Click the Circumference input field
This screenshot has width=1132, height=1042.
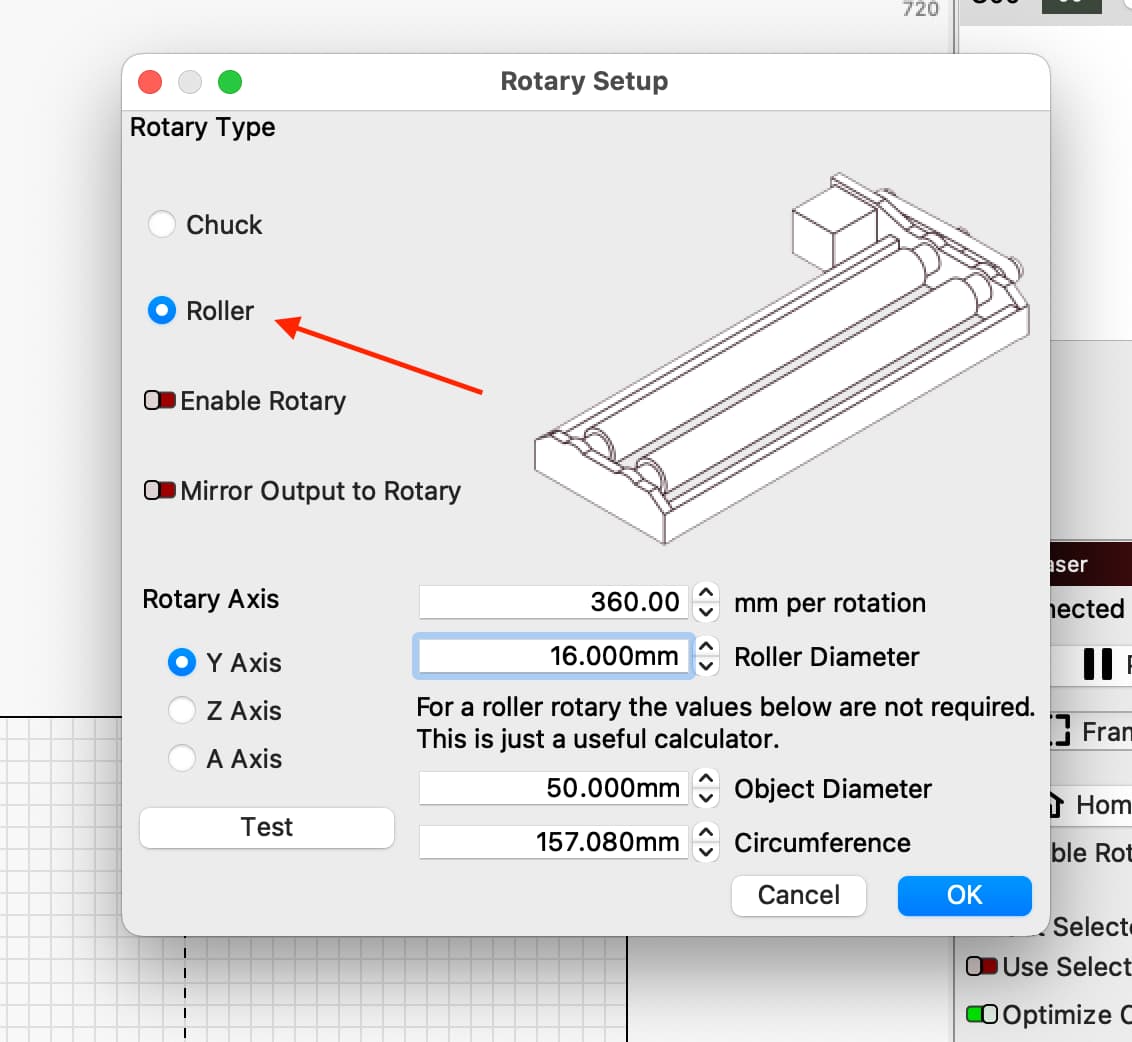click(554, 843)
